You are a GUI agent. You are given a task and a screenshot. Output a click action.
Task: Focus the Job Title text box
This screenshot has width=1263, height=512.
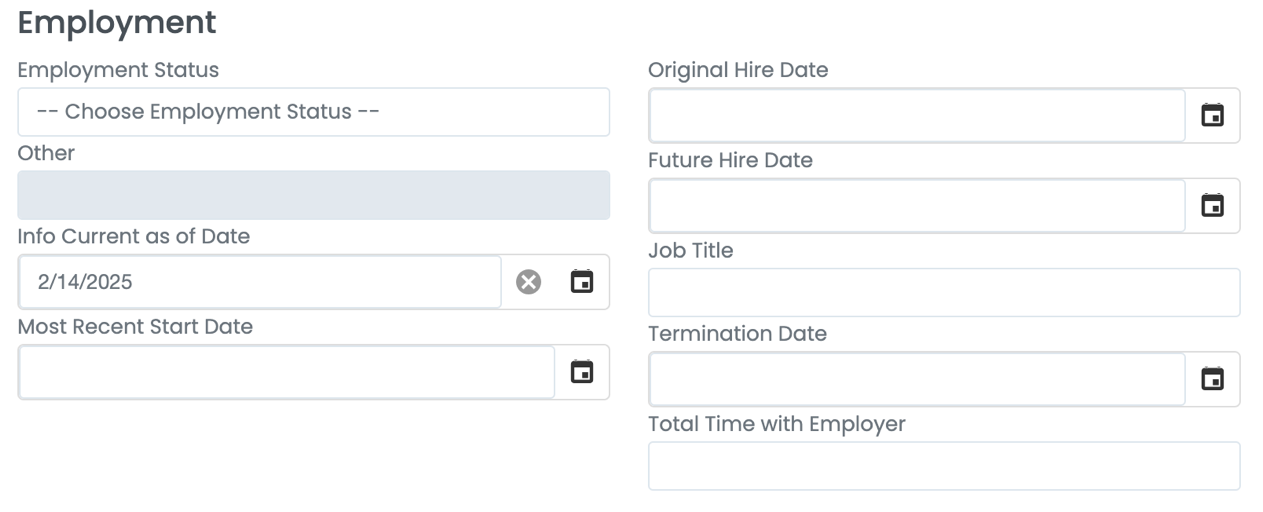[944, 292]
